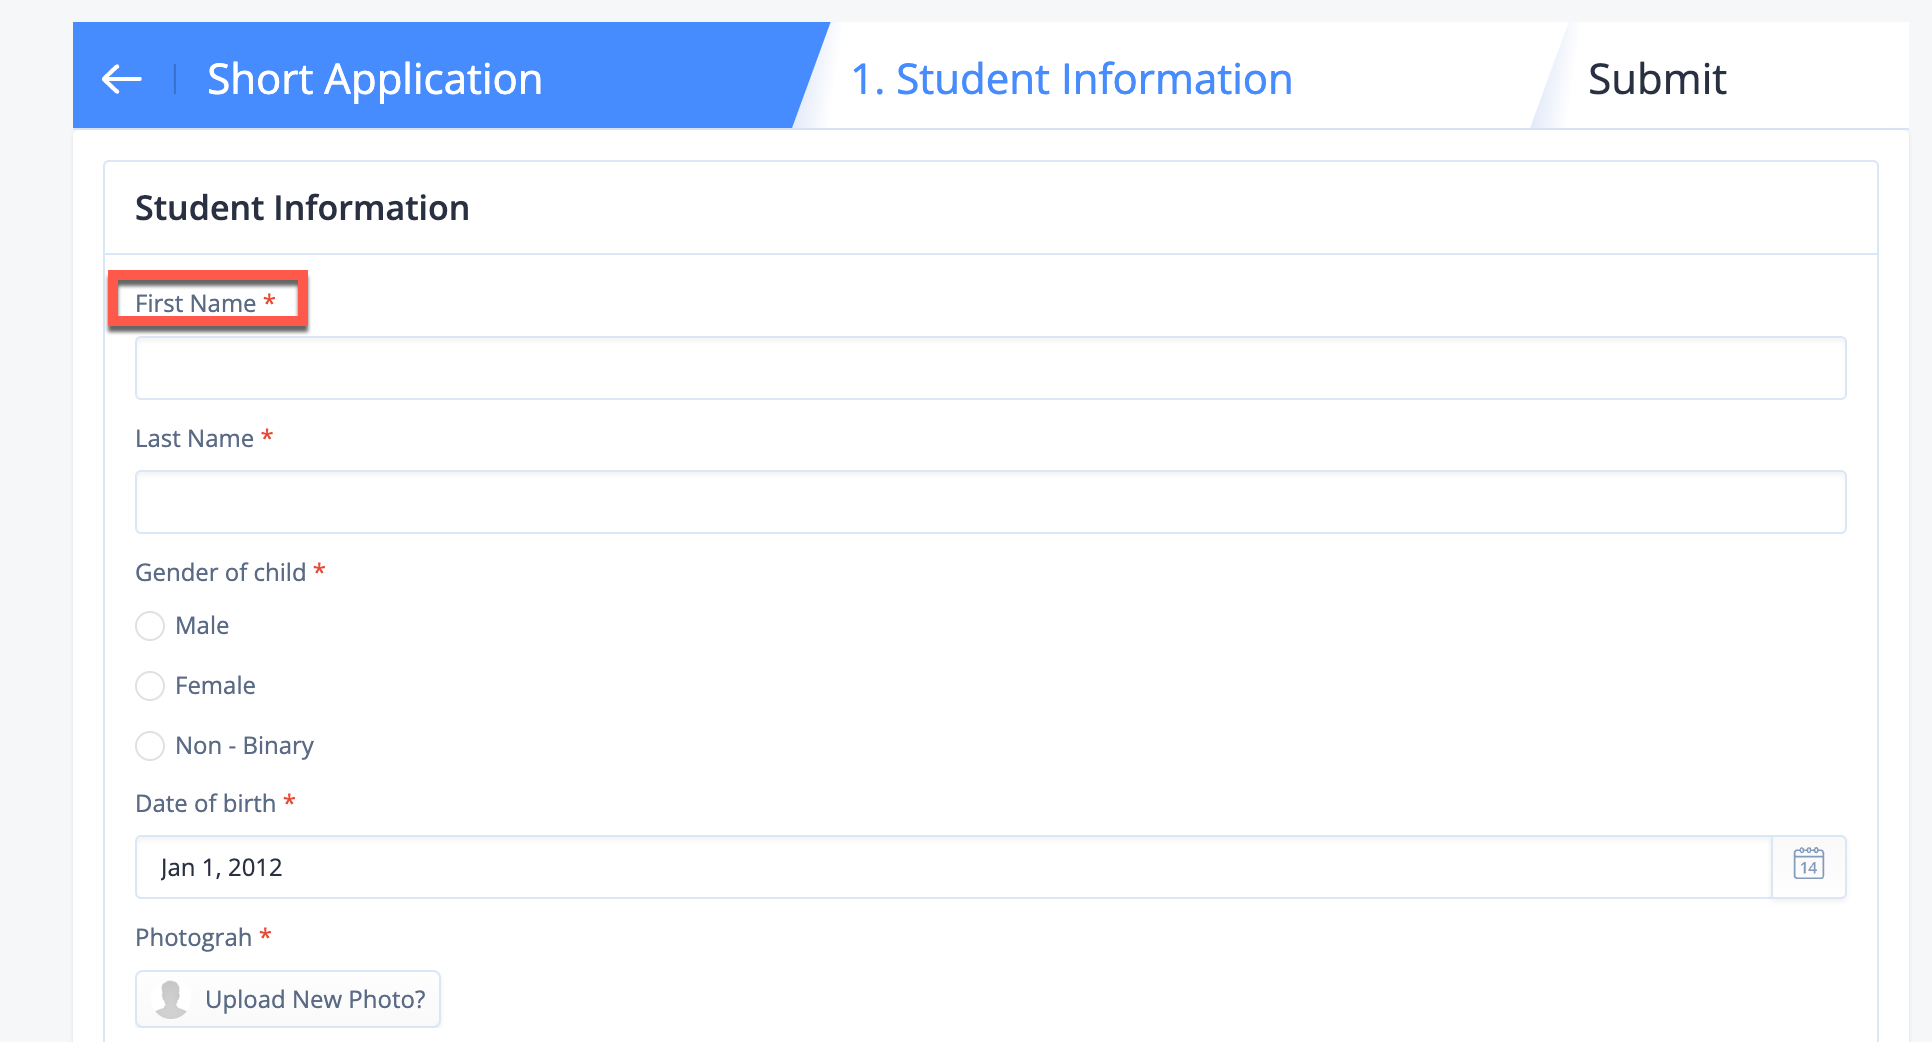Click the Date of birth label
The image size is (1932, 1042).
(x=205, y=803)
